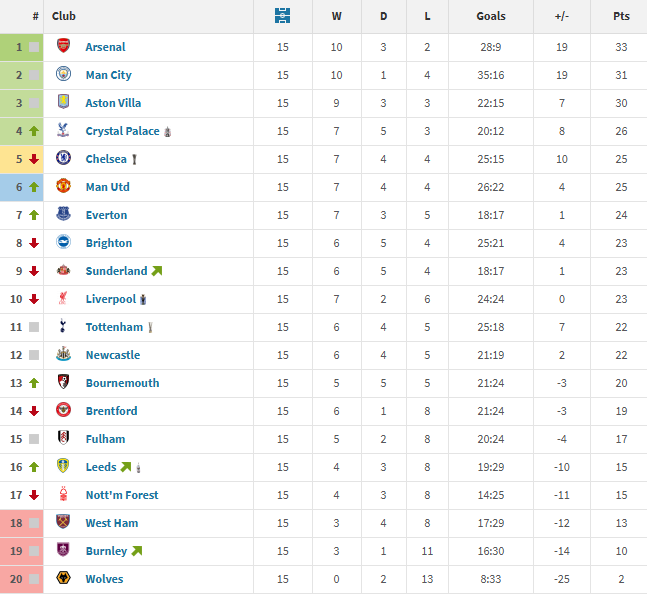Viewport: 647px width, 595px height.
Task: Click the W column header
Action: click(x=335, y=16)
